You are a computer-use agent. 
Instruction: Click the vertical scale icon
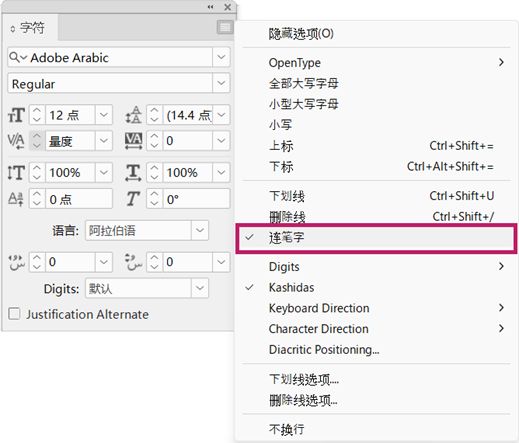(x=16, y=173)
